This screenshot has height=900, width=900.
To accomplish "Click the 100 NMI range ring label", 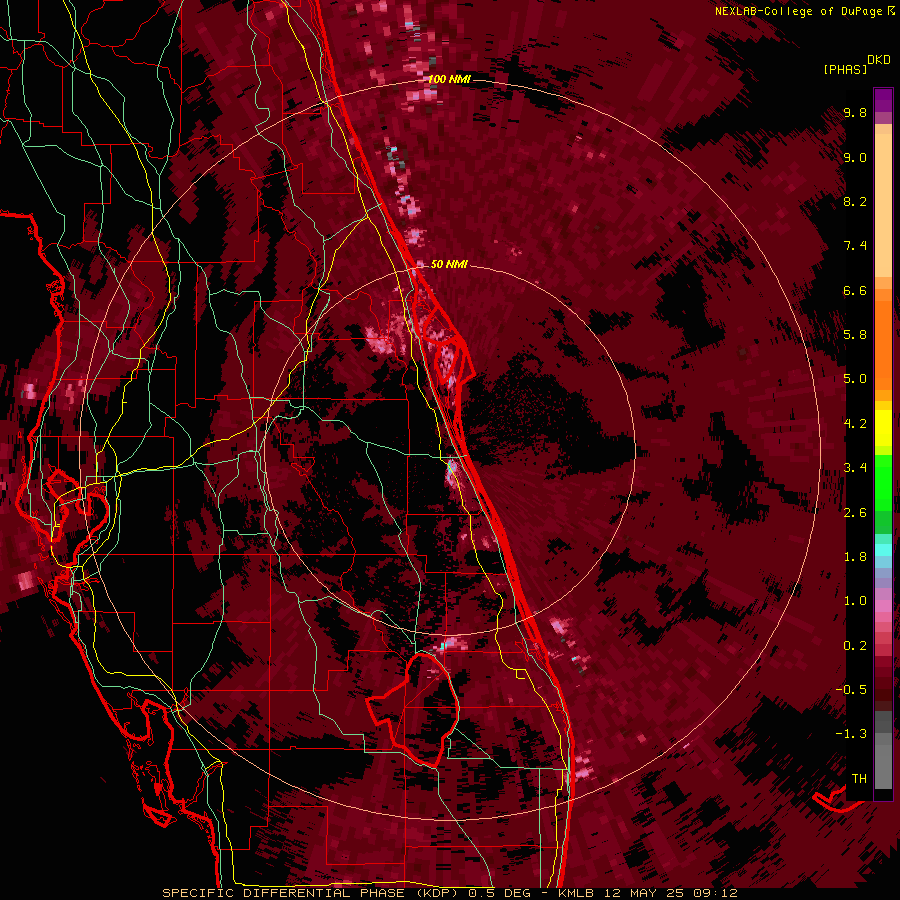I will [449, 79].
